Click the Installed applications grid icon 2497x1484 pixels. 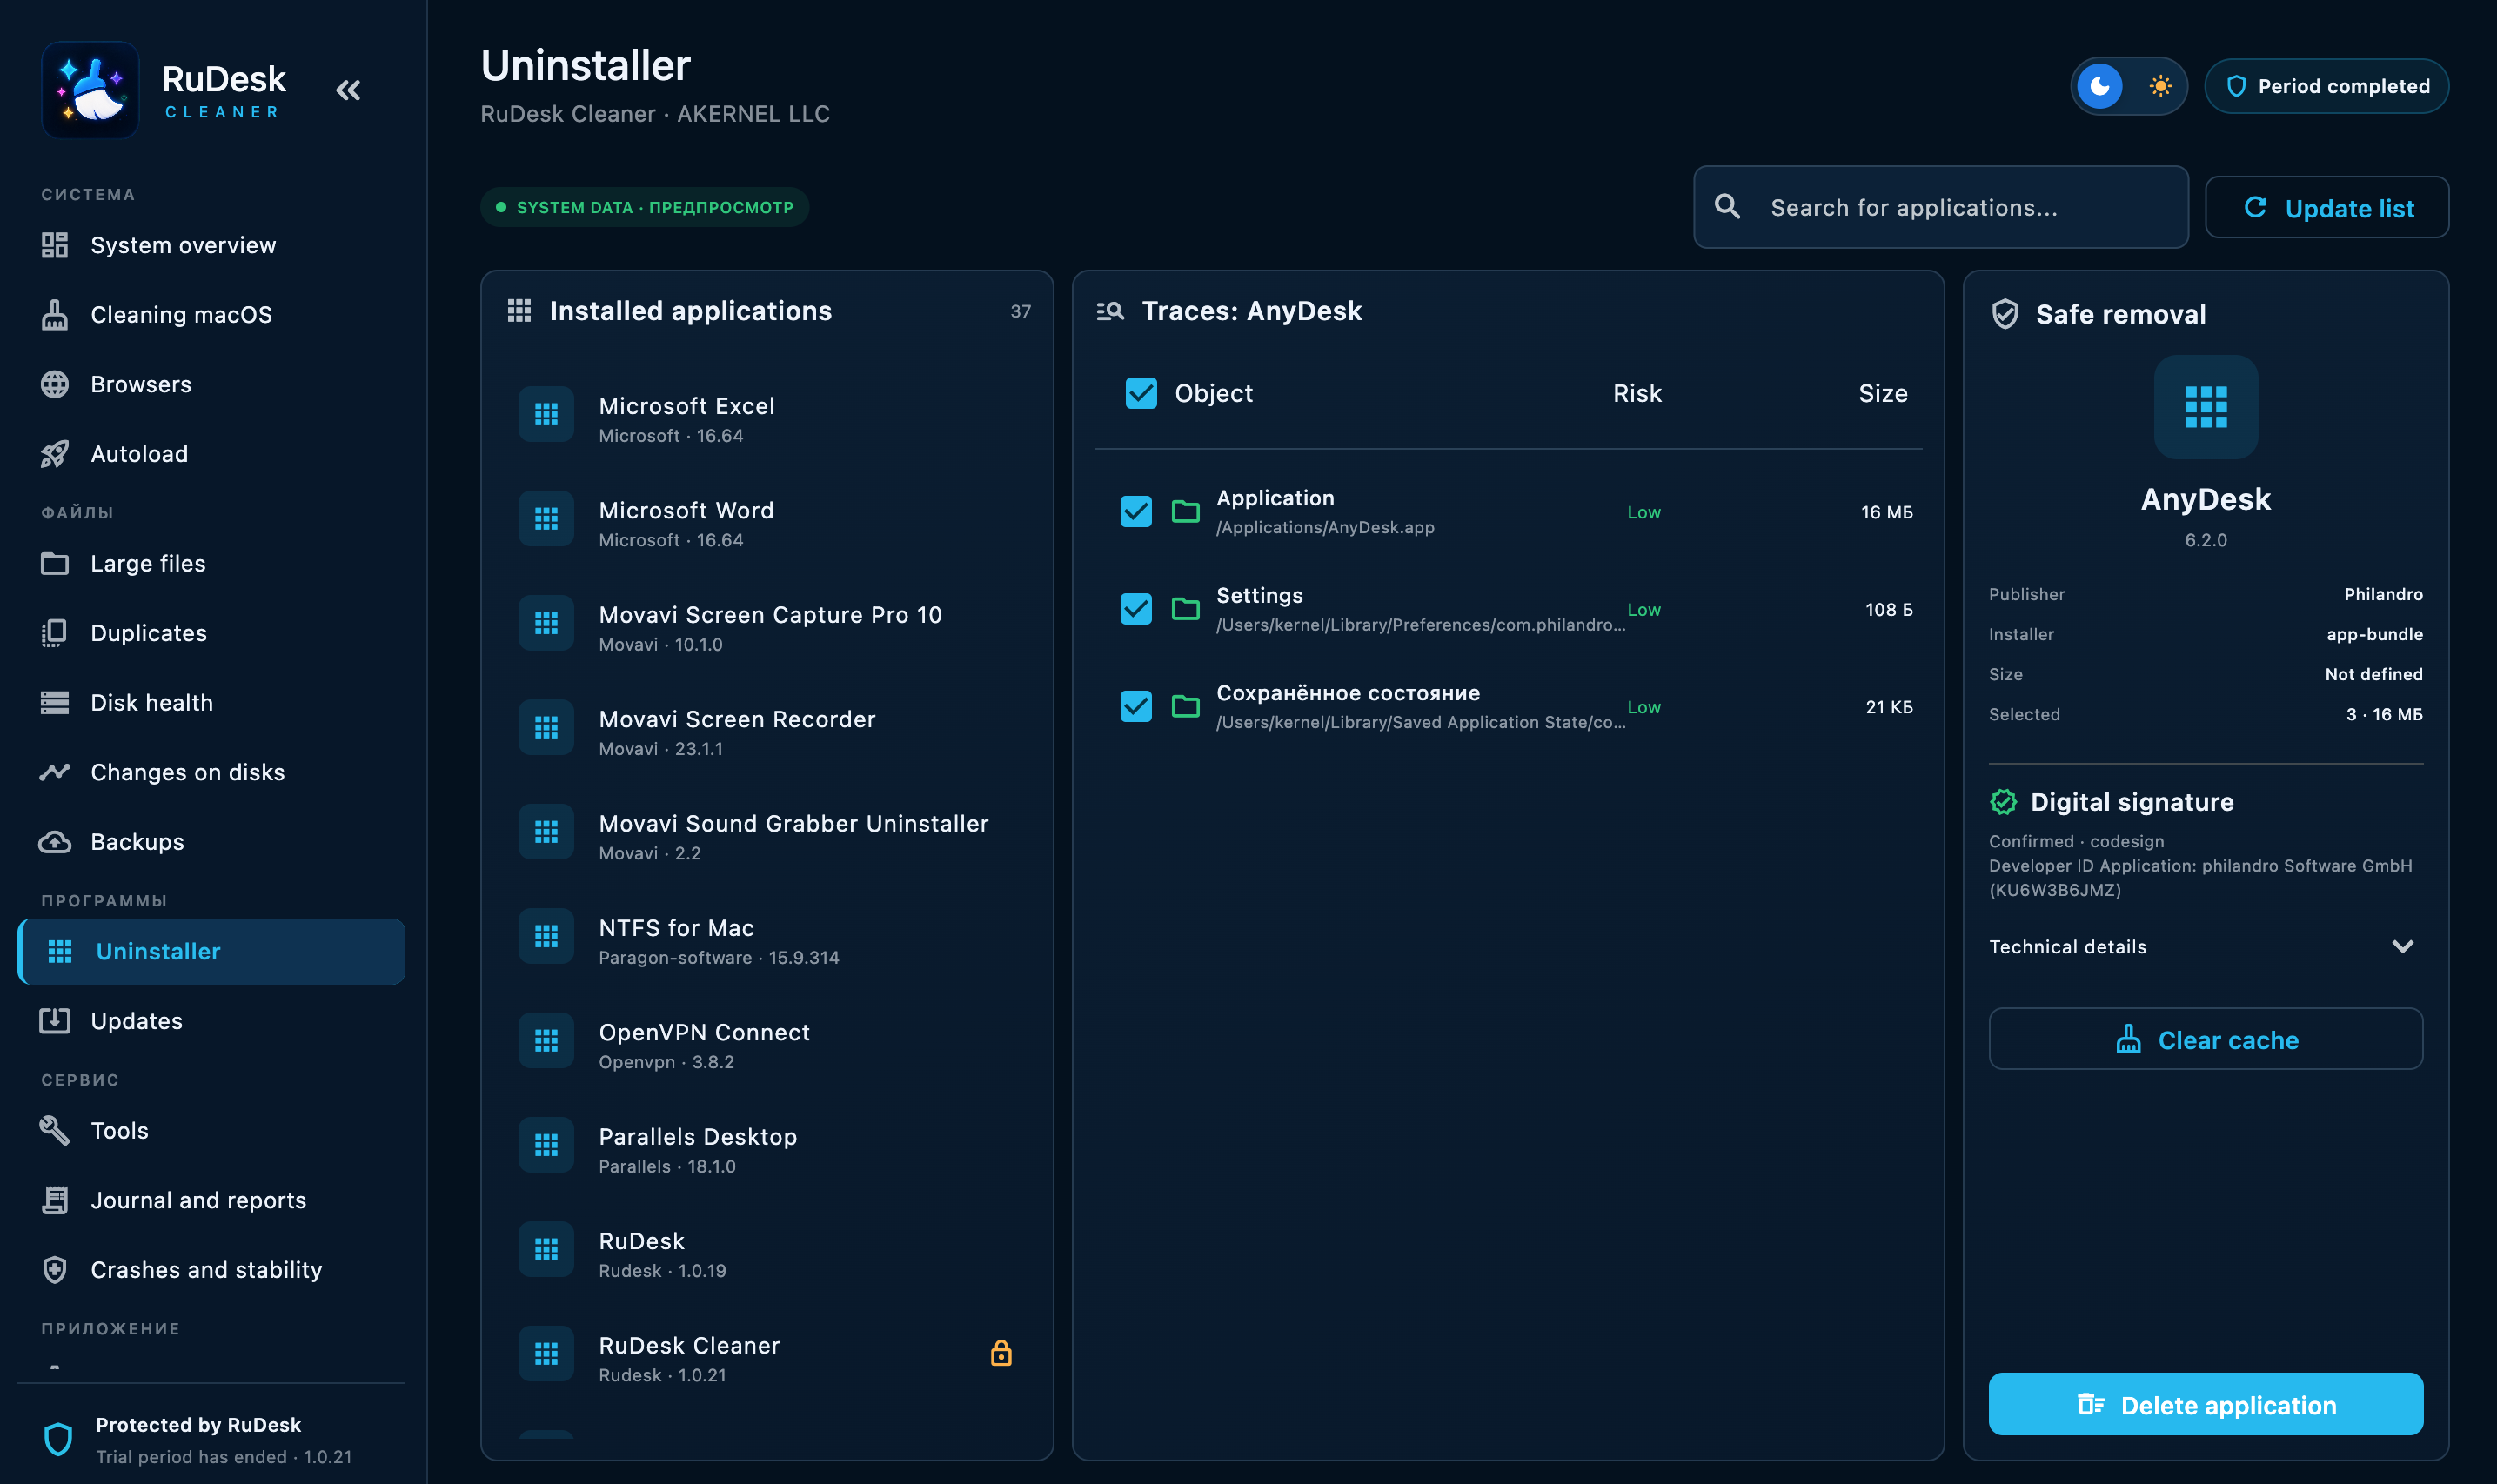(519, 311)
